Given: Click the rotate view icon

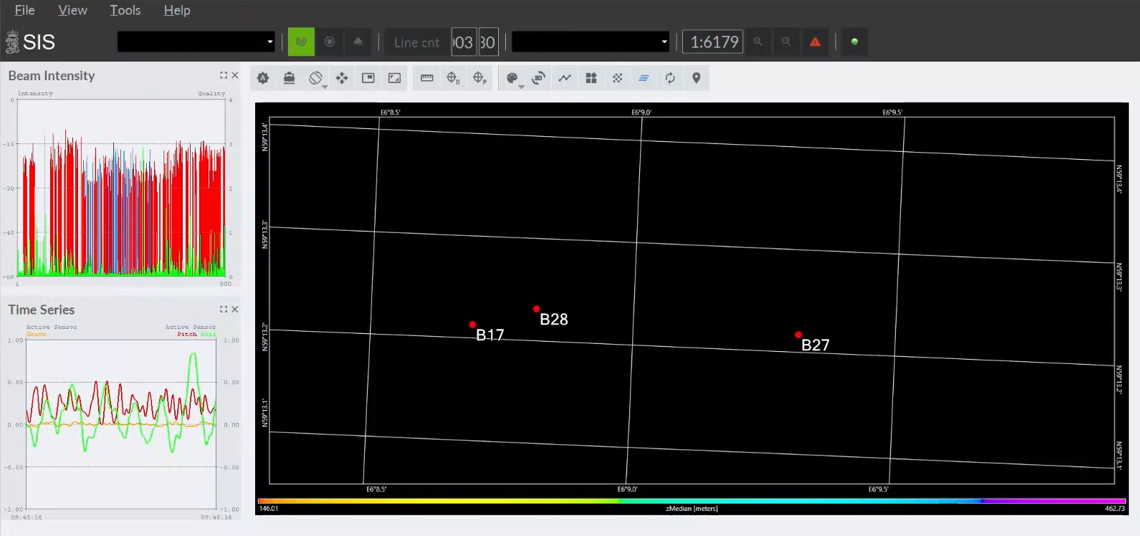Looking at the screenshot, I should point(315,78).
